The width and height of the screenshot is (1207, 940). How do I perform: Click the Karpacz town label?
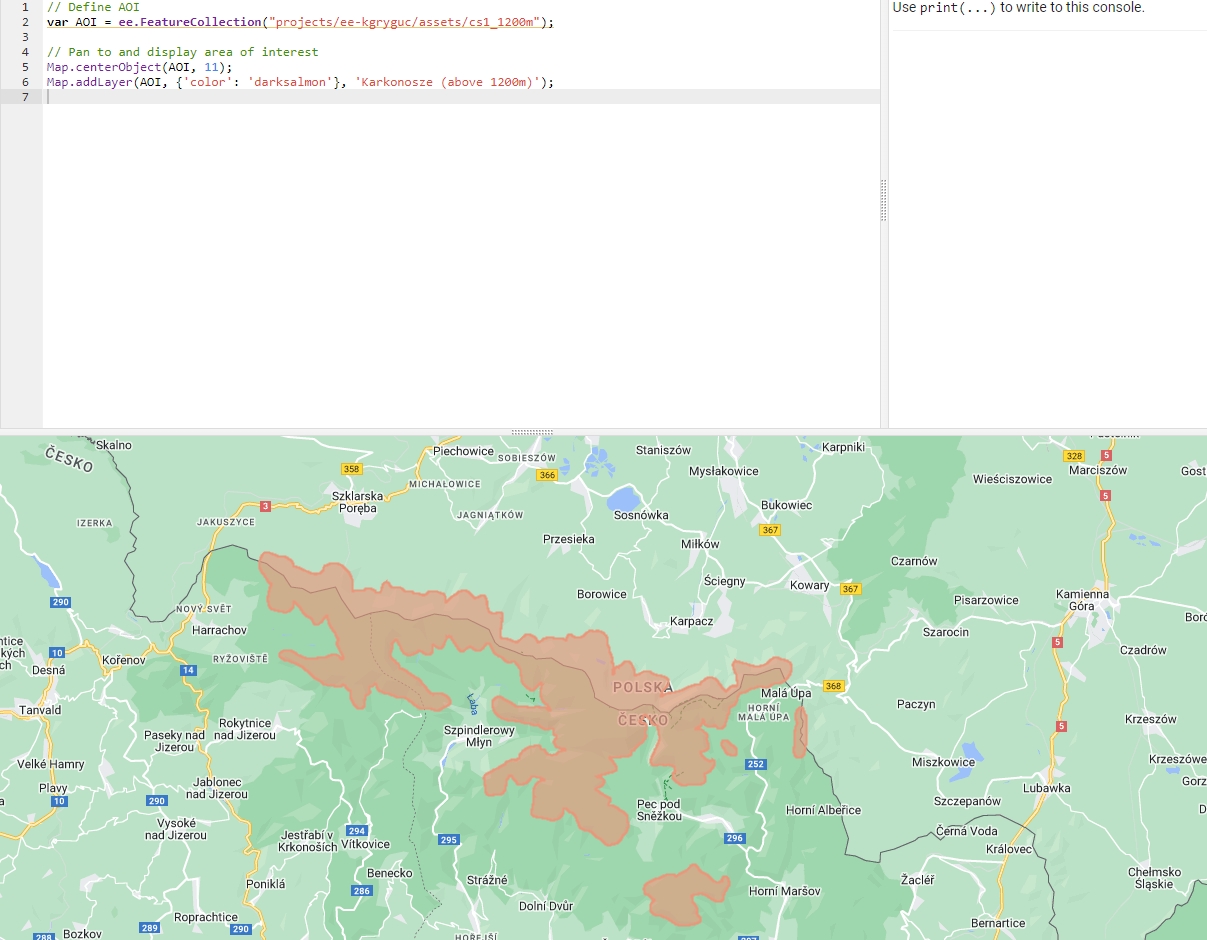click(691, 621)
